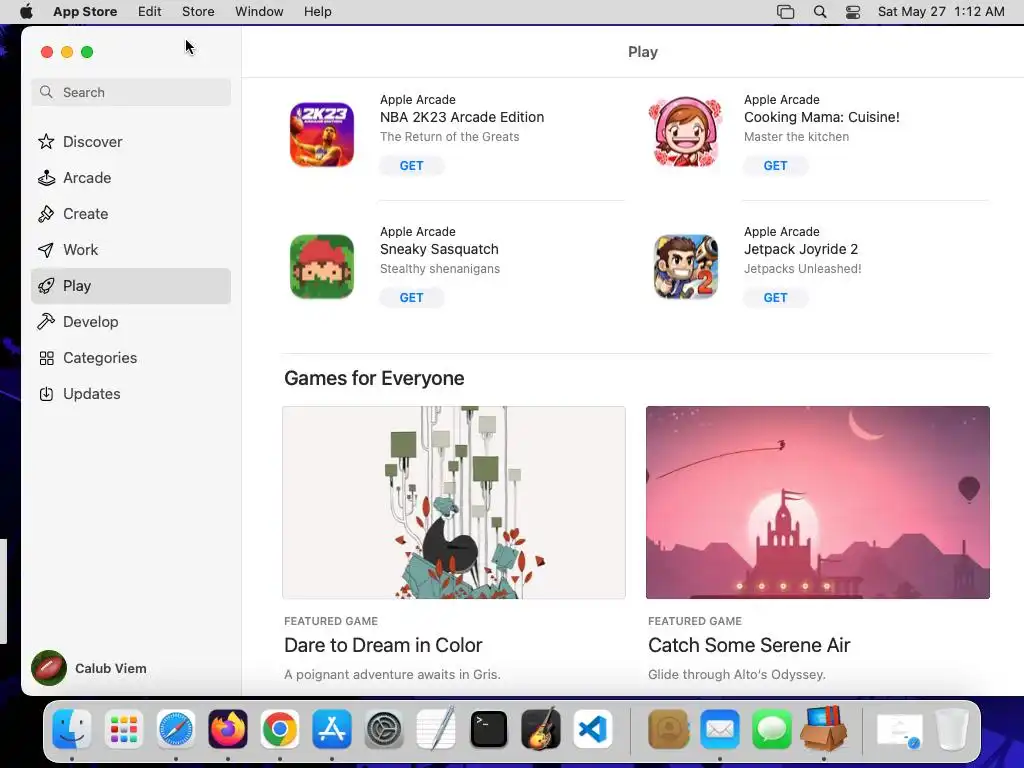This screenshot has width=1024, height=768.
Task: Click the NBA 2K23 Arcade Edition app icon
Action: point(322,135)
